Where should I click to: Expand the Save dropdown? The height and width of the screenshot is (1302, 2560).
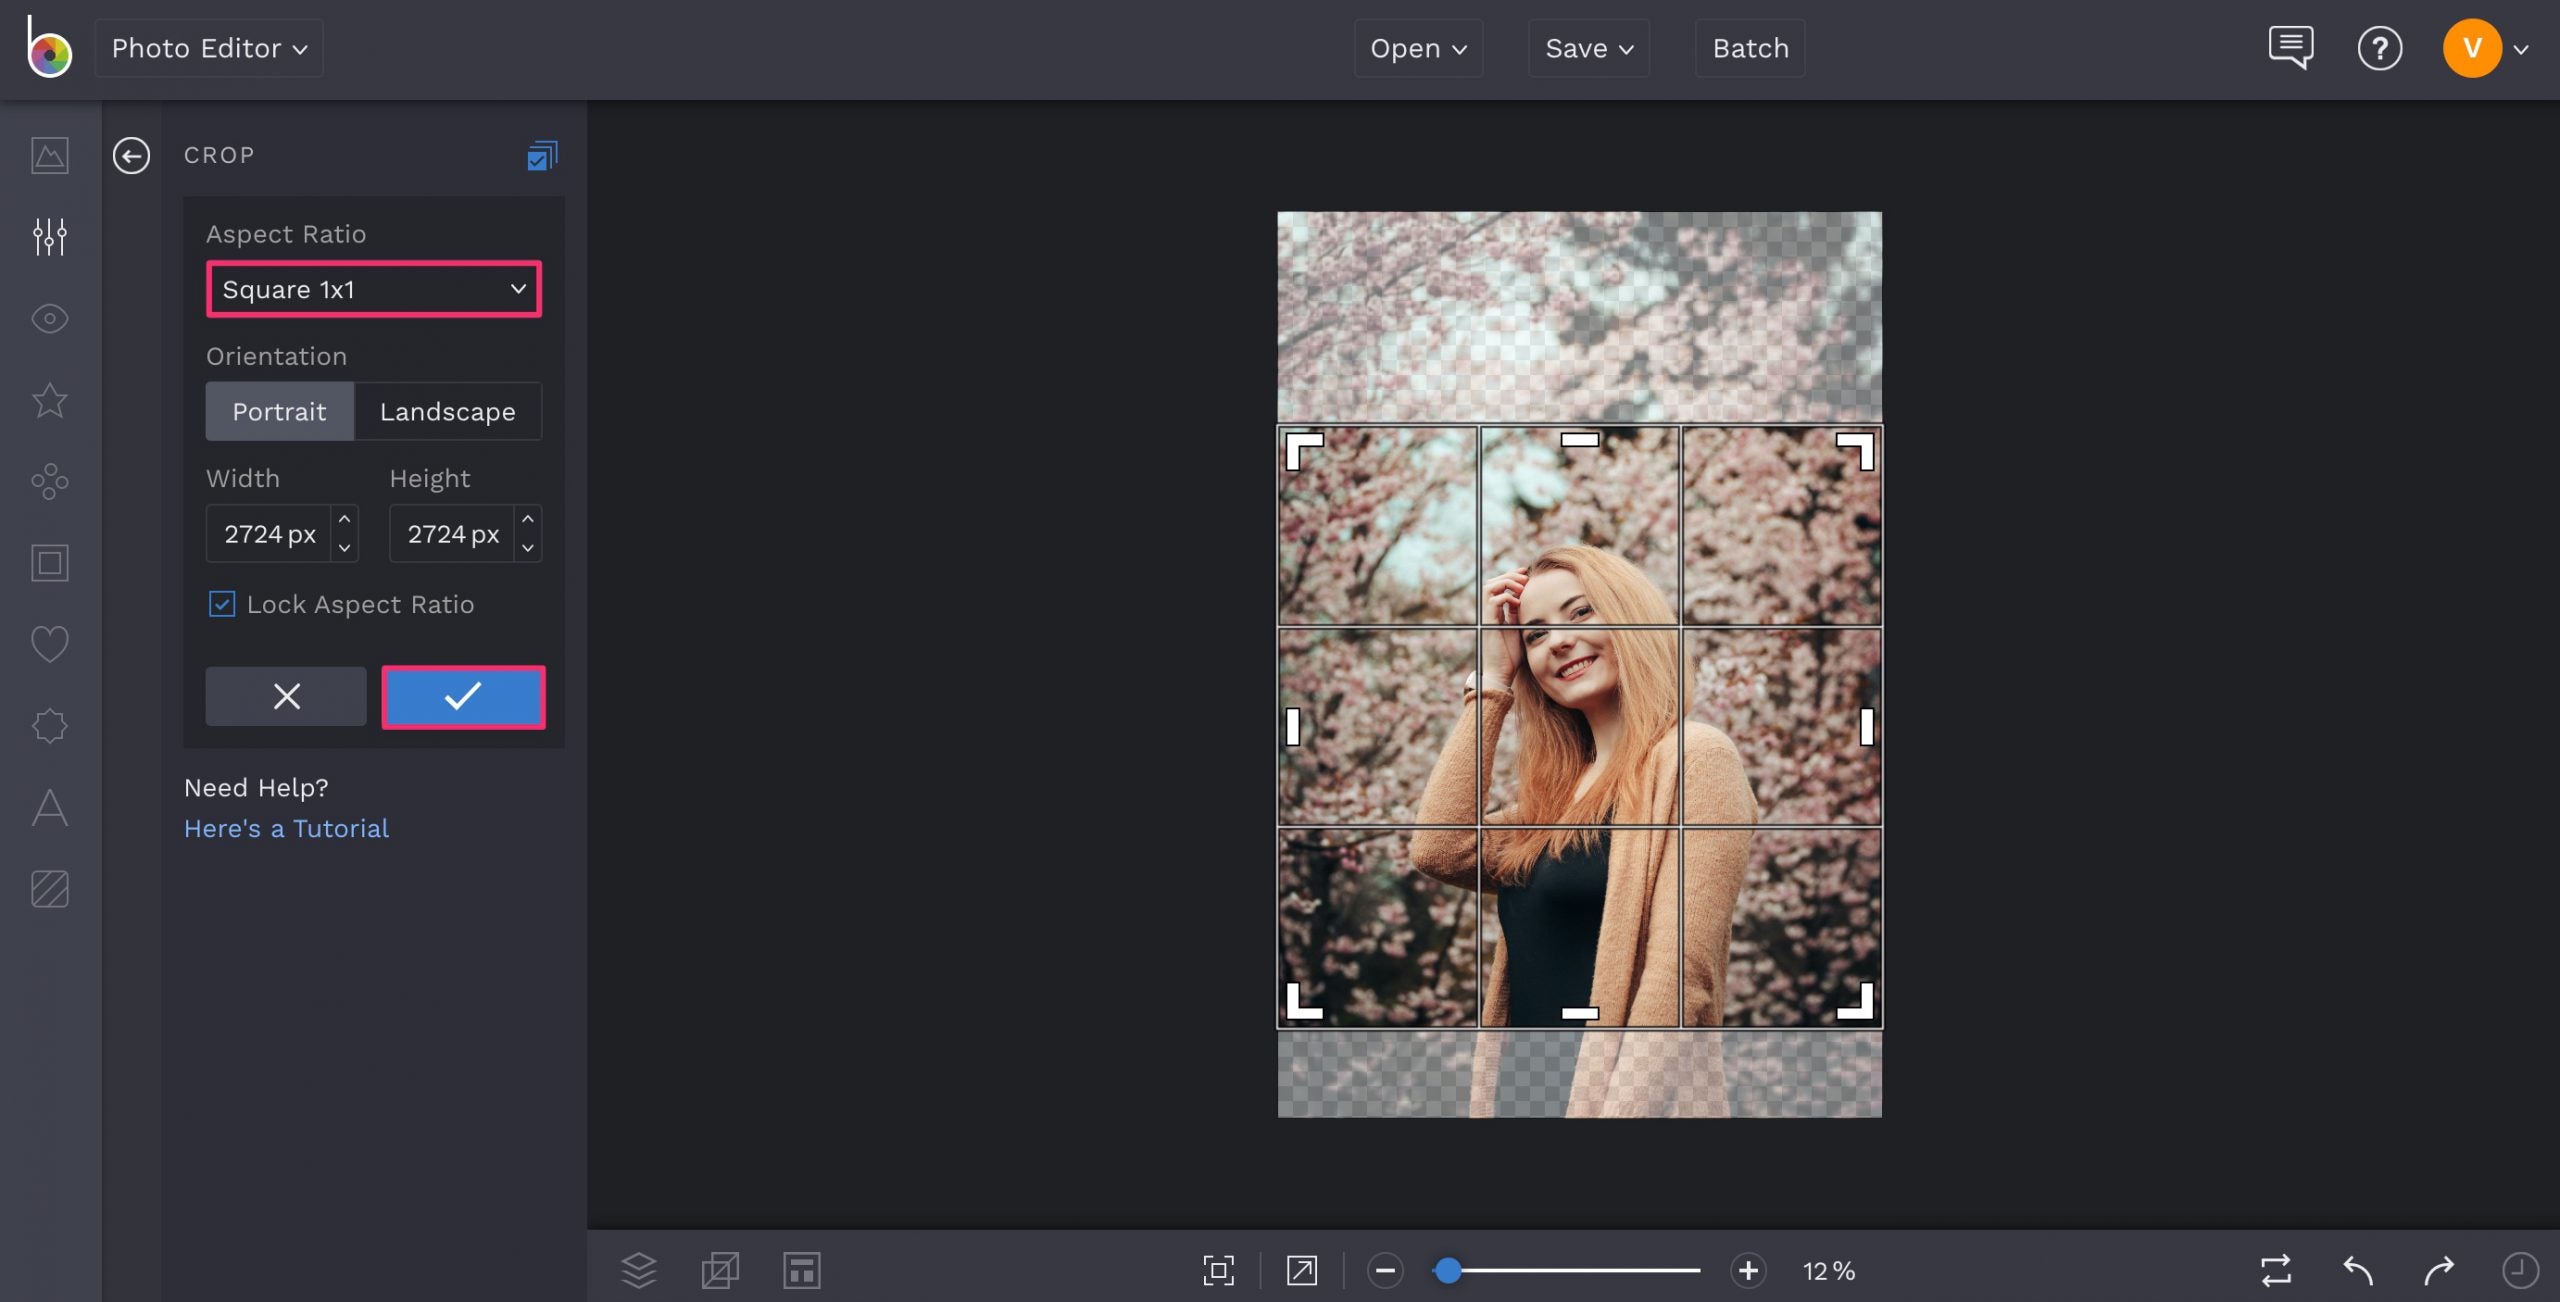click(x=1588, y=47)
